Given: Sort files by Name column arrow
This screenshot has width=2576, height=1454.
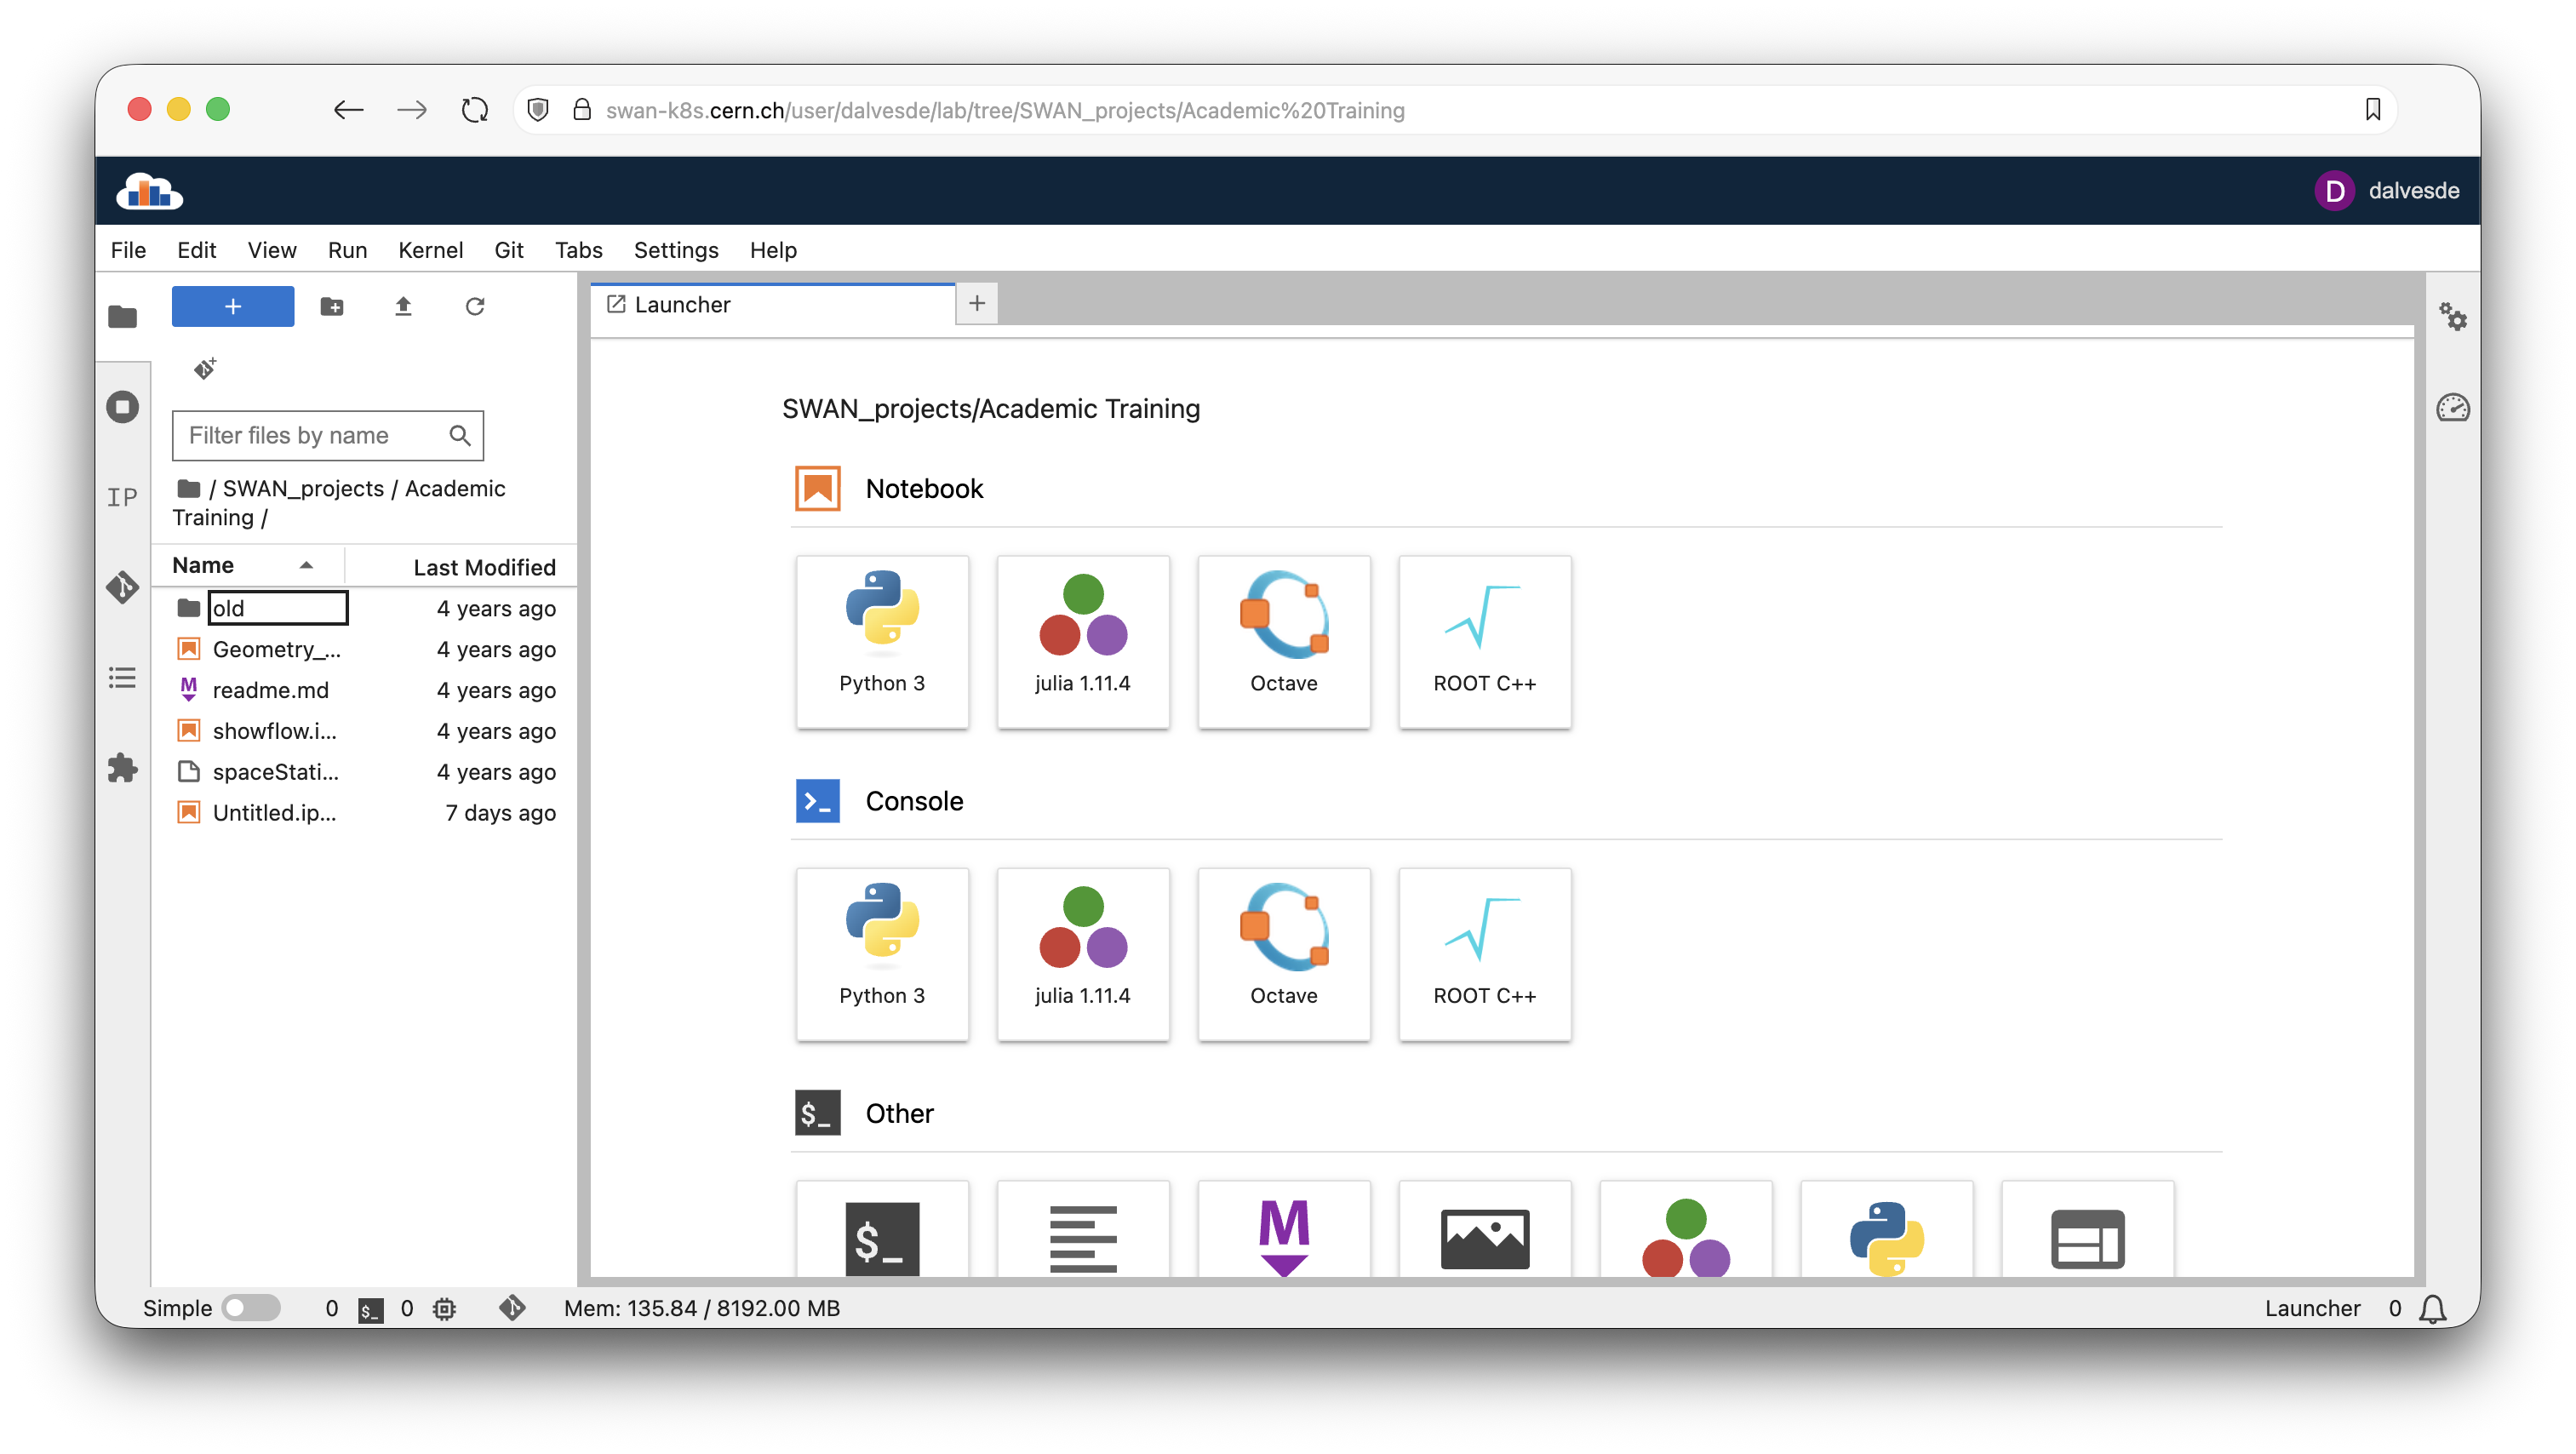Looking at the screenshot, I should pyautogui.click(x=306, y=565).
